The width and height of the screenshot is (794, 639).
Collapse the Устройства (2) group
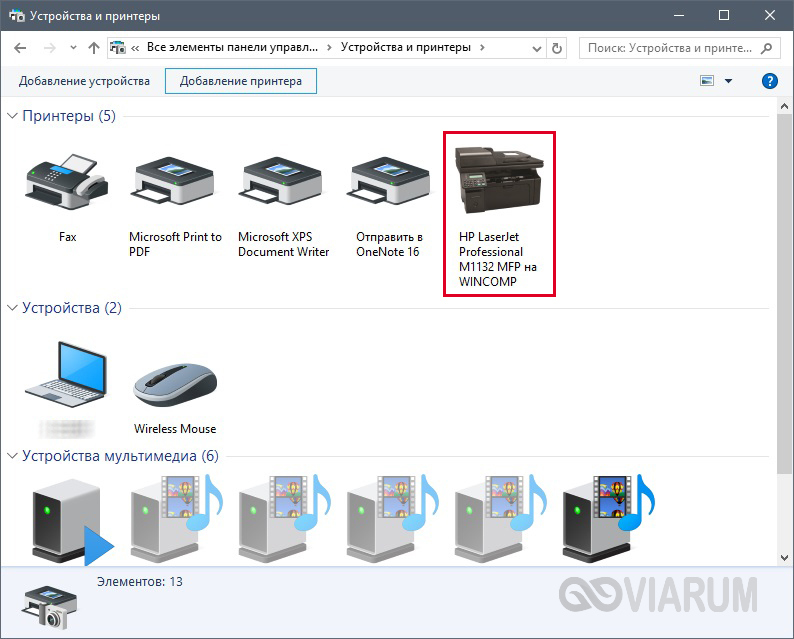tap(13, 308)
